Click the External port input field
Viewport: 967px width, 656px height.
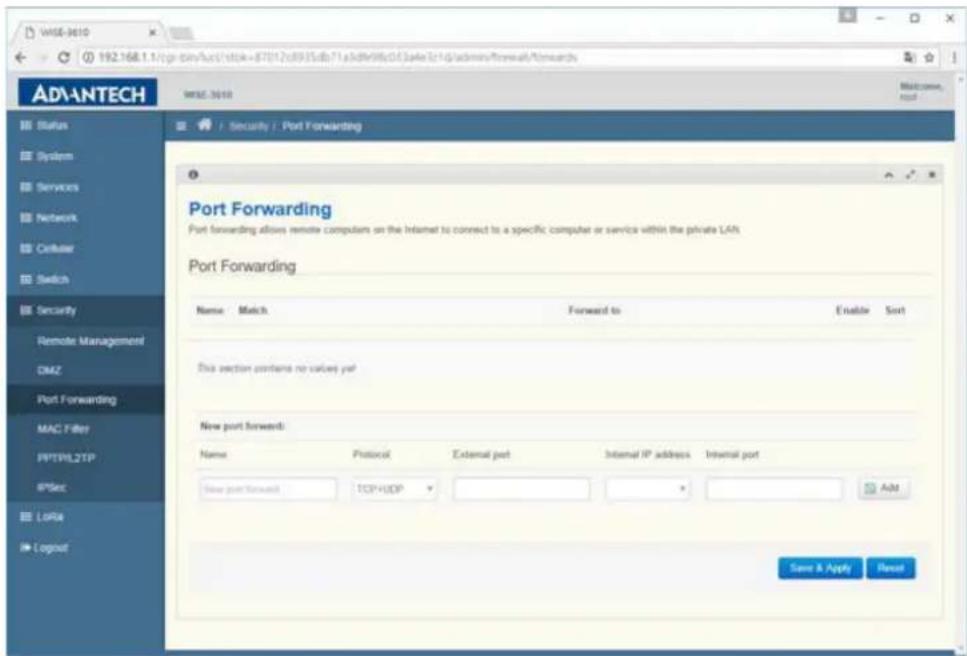click(522, 489)
